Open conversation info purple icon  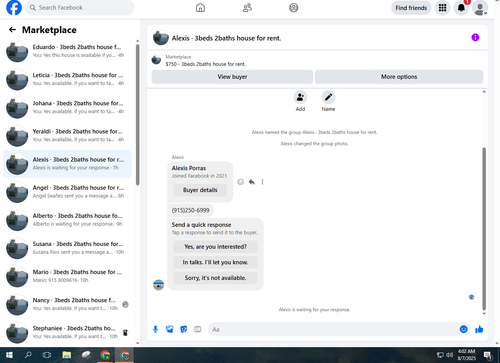tap(475, 37)
